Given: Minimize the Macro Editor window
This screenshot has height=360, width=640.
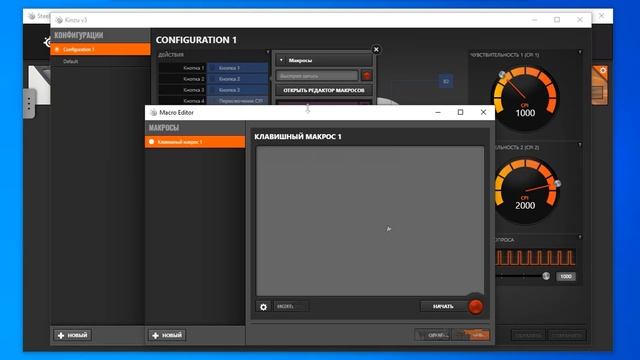Looking at the screenshot, I should pyautogui.click(x=438, y=112).
